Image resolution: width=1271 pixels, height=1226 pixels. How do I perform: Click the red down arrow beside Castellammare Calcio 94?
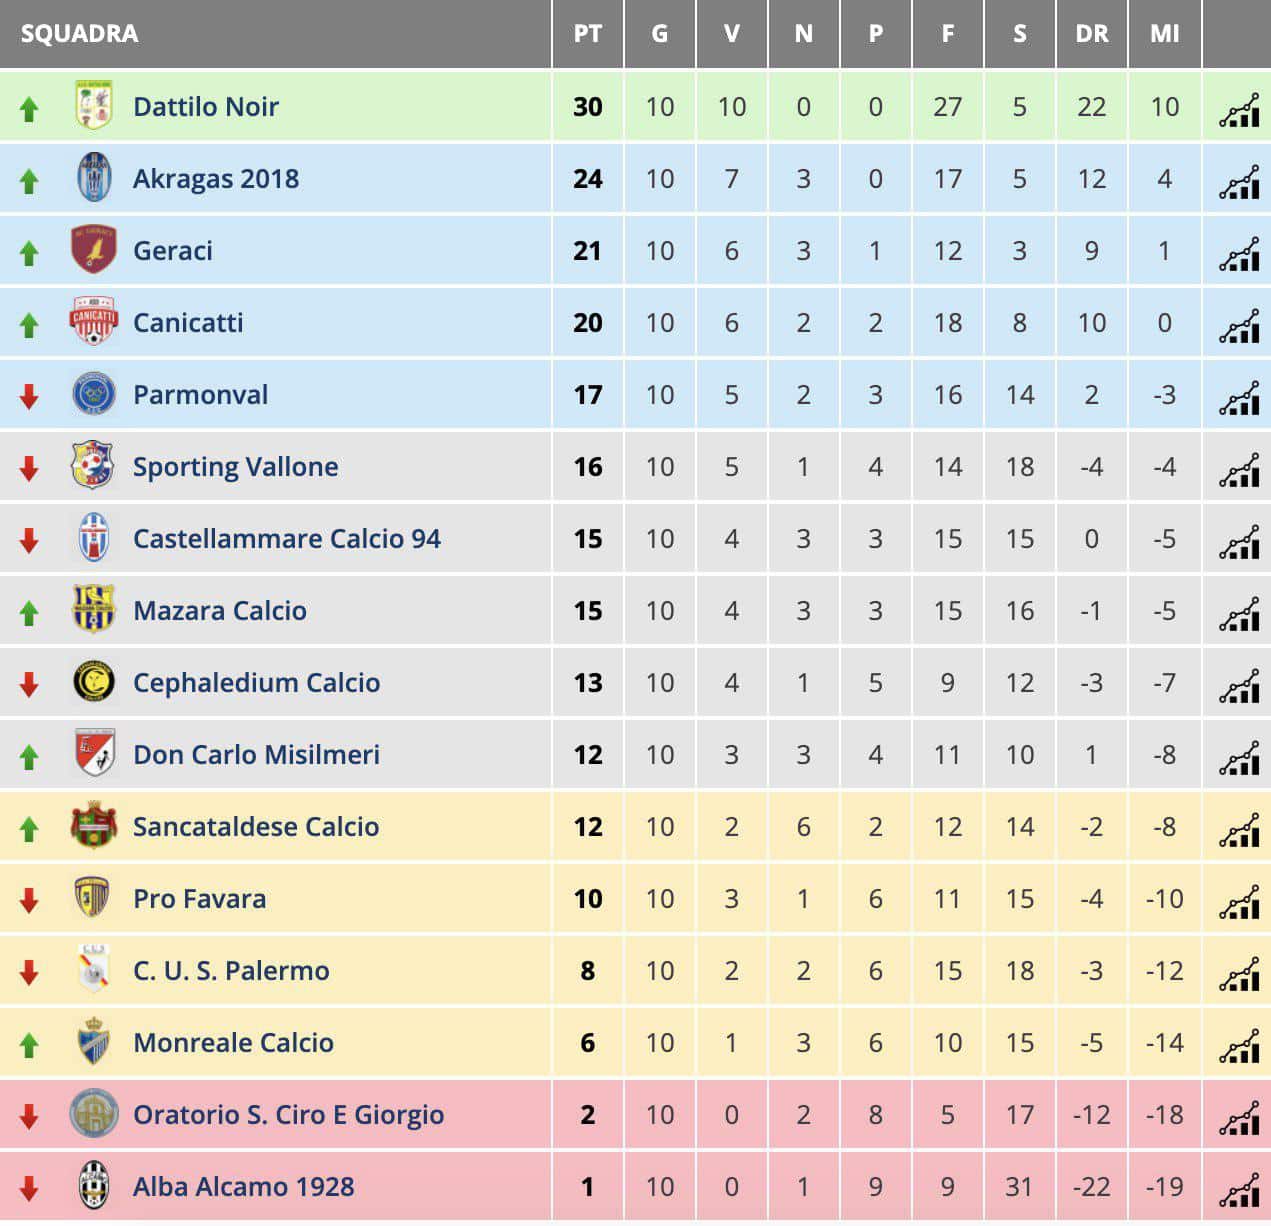point(29,541)
